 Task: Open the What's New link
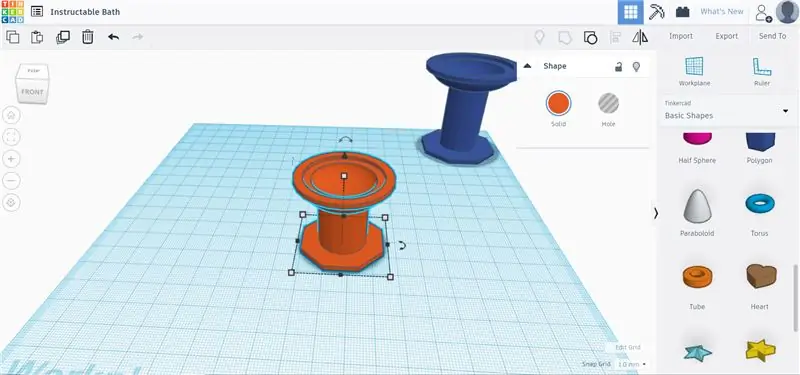tap(721, 11)
